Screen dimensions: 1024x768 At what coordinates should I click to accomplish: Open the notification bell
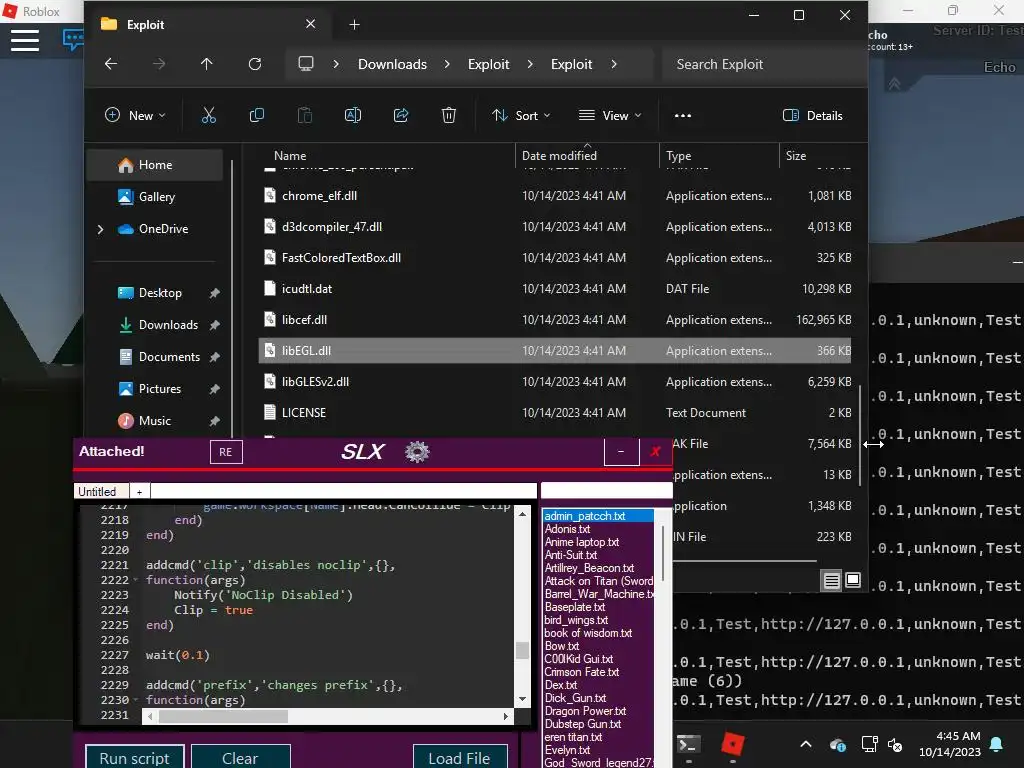click(x=997, y=744)
